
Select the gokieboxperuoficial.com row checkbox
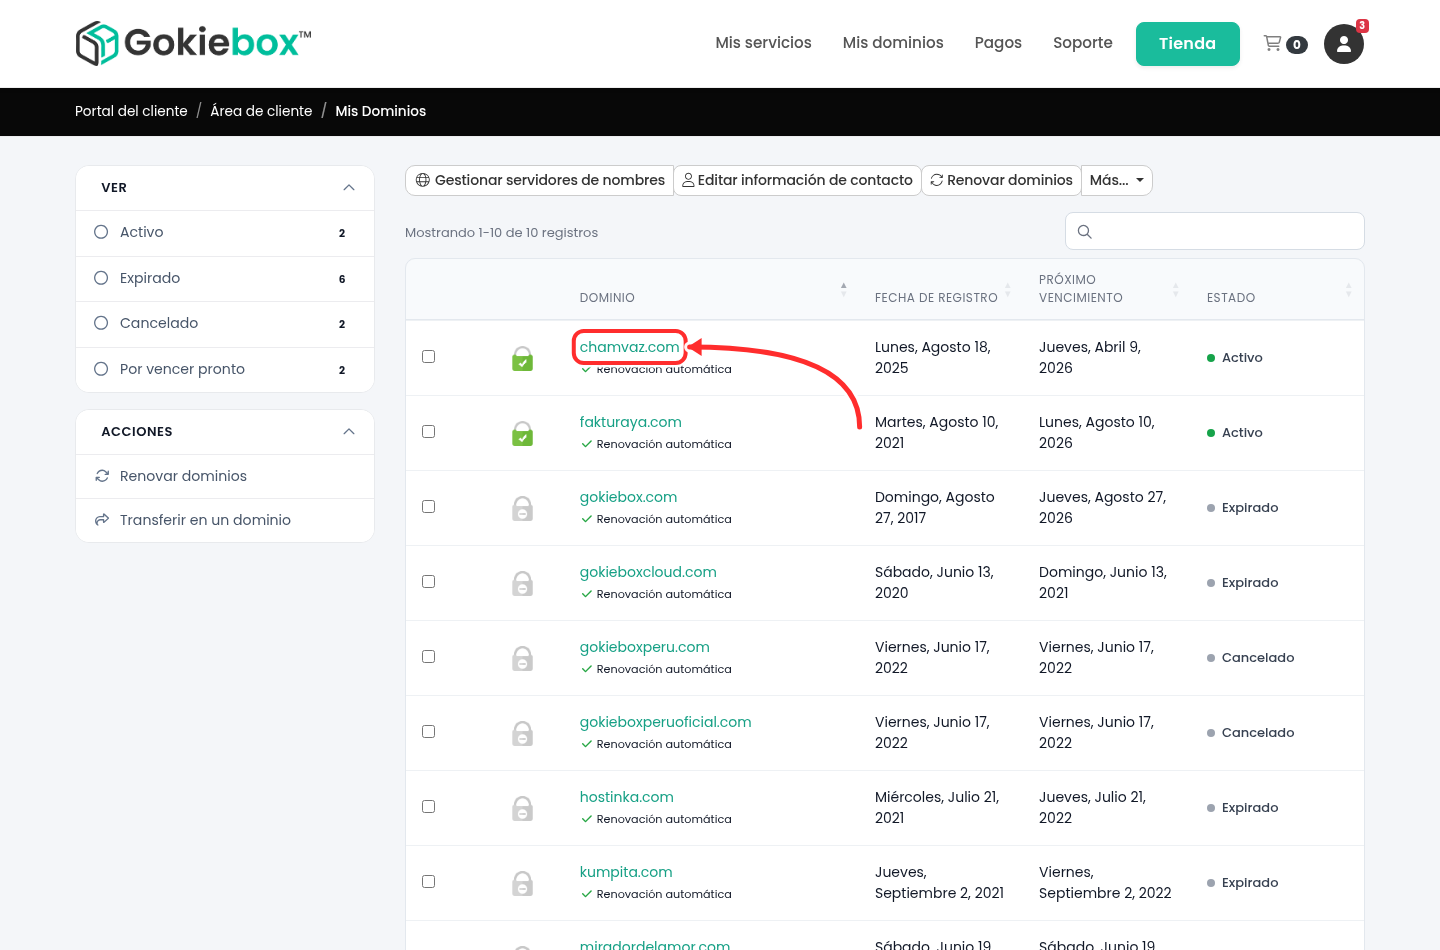429,732
